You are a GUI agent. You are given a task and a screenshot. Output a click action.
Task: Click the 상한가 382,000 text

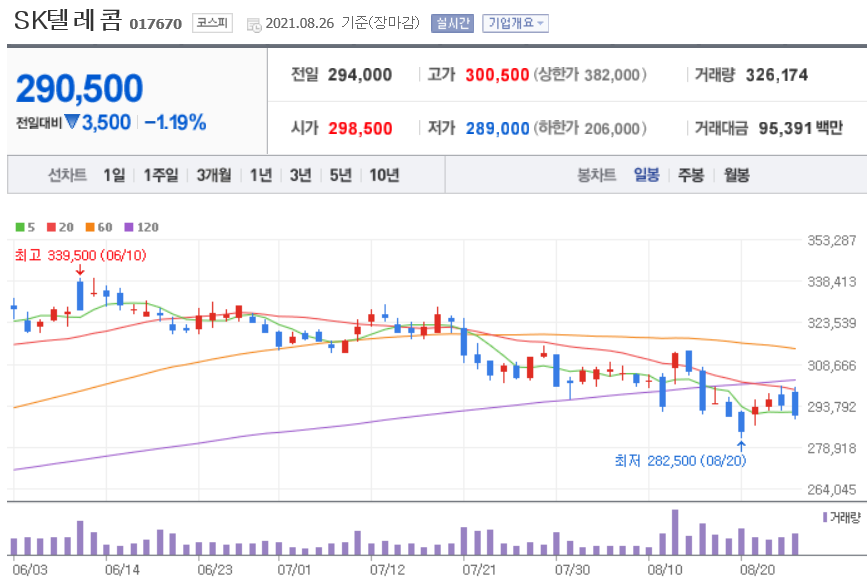[590, 75]
